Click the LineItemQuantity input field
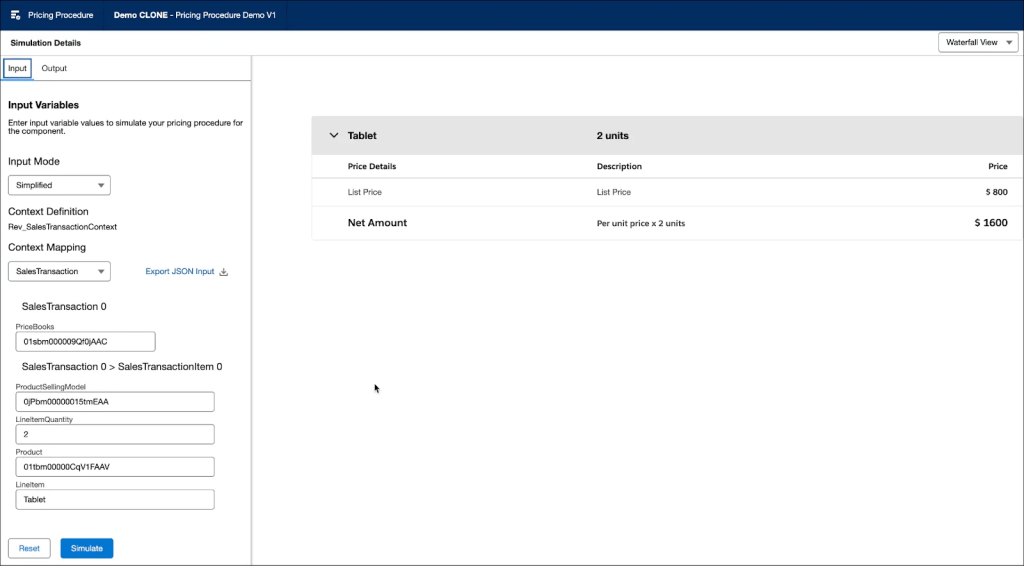This screenshot has width=1024, height=566. point(115,434)
